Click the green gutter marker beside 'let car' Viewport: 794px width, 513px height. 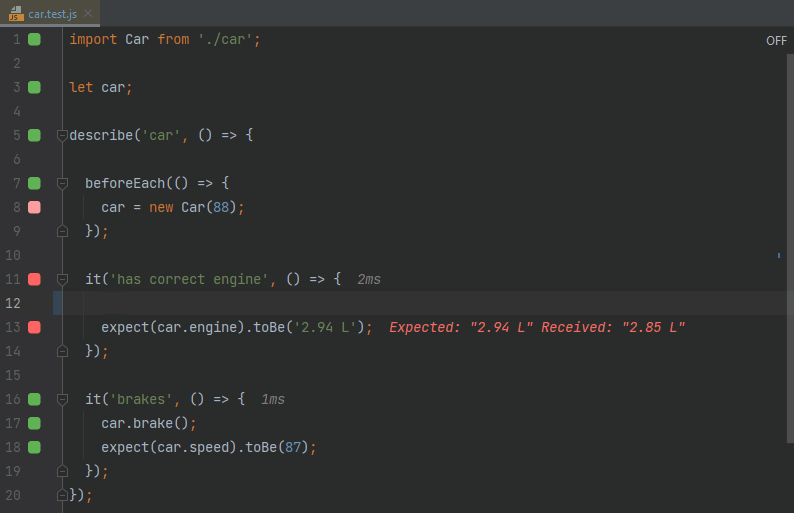[34, 87]
